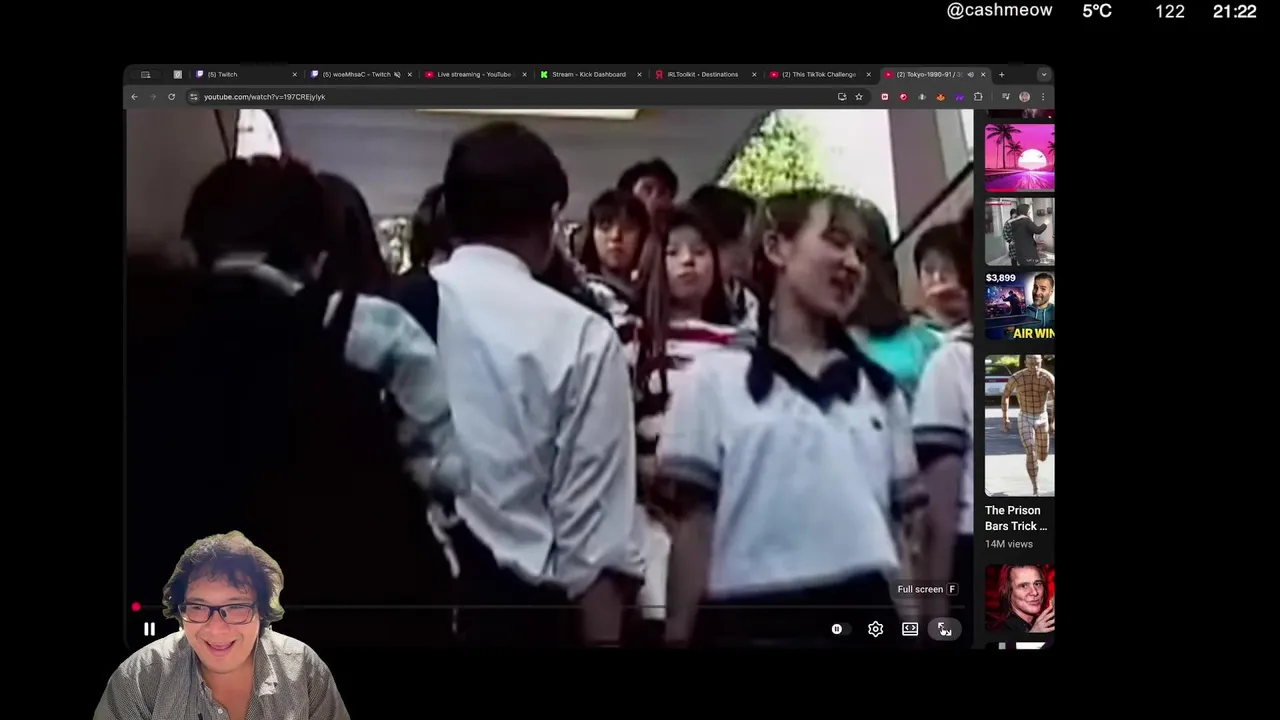The image size is (1280, 720).
Task: Open Chrome three-dot menu
Action: tap(1043, 97)
